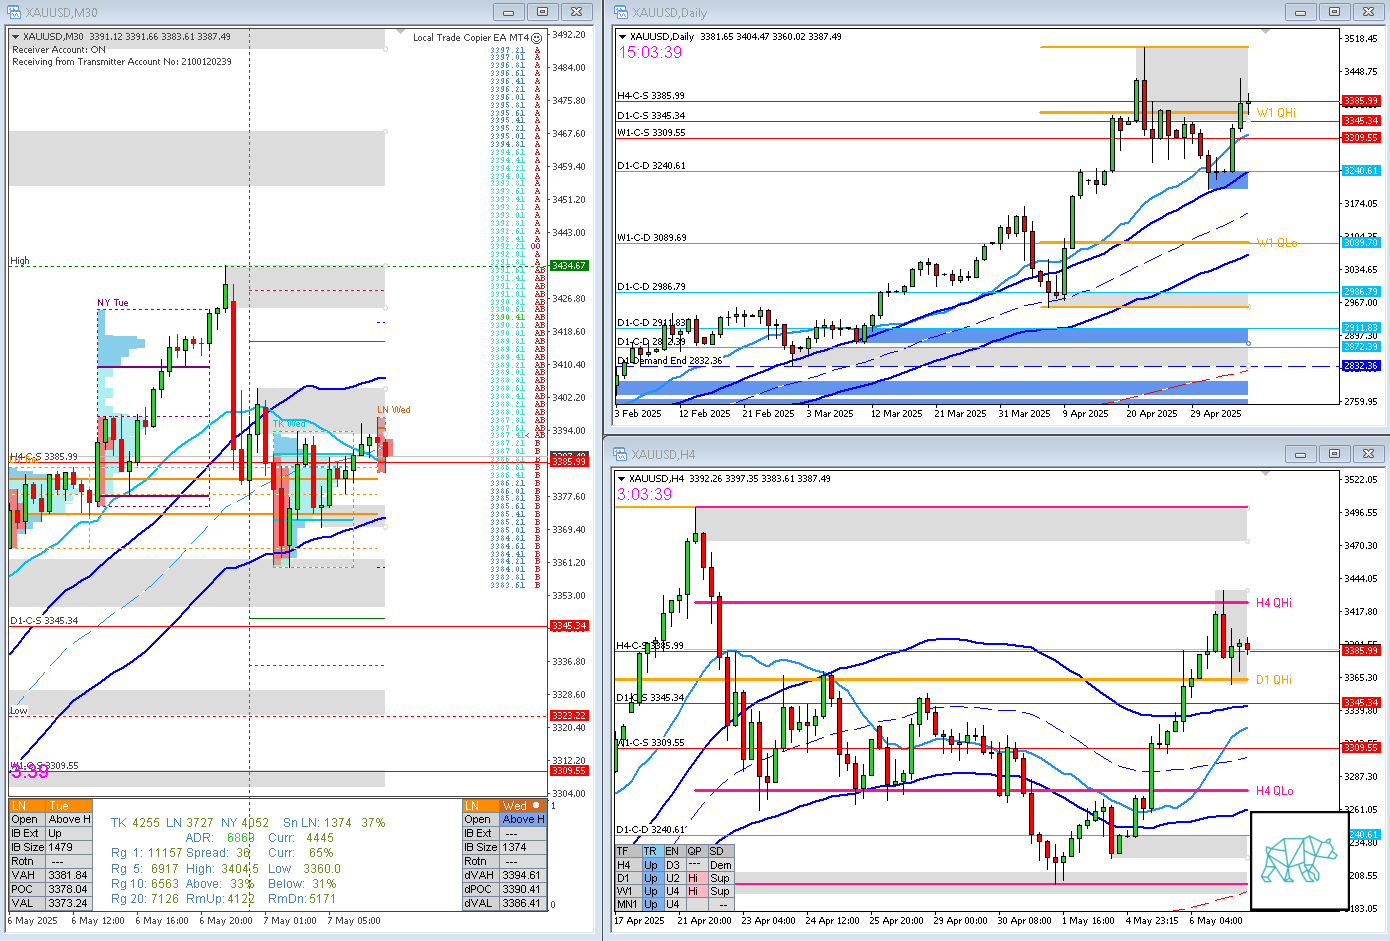Click the 15:03:39 timer in the Daily chart

650,53
